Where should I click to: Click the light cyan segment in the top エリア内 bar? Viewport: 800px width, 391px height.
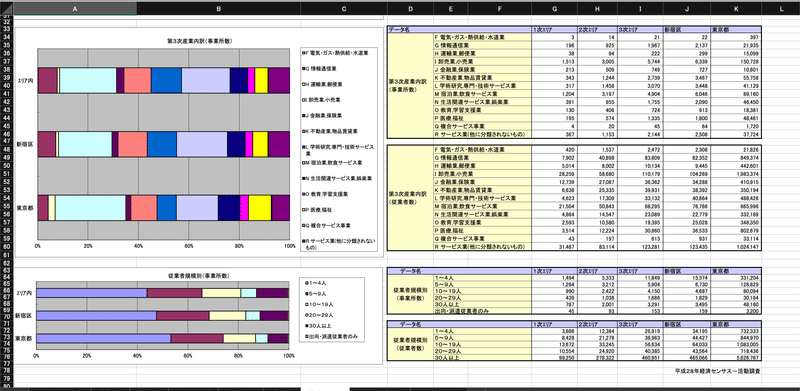(x=88, y=80)
